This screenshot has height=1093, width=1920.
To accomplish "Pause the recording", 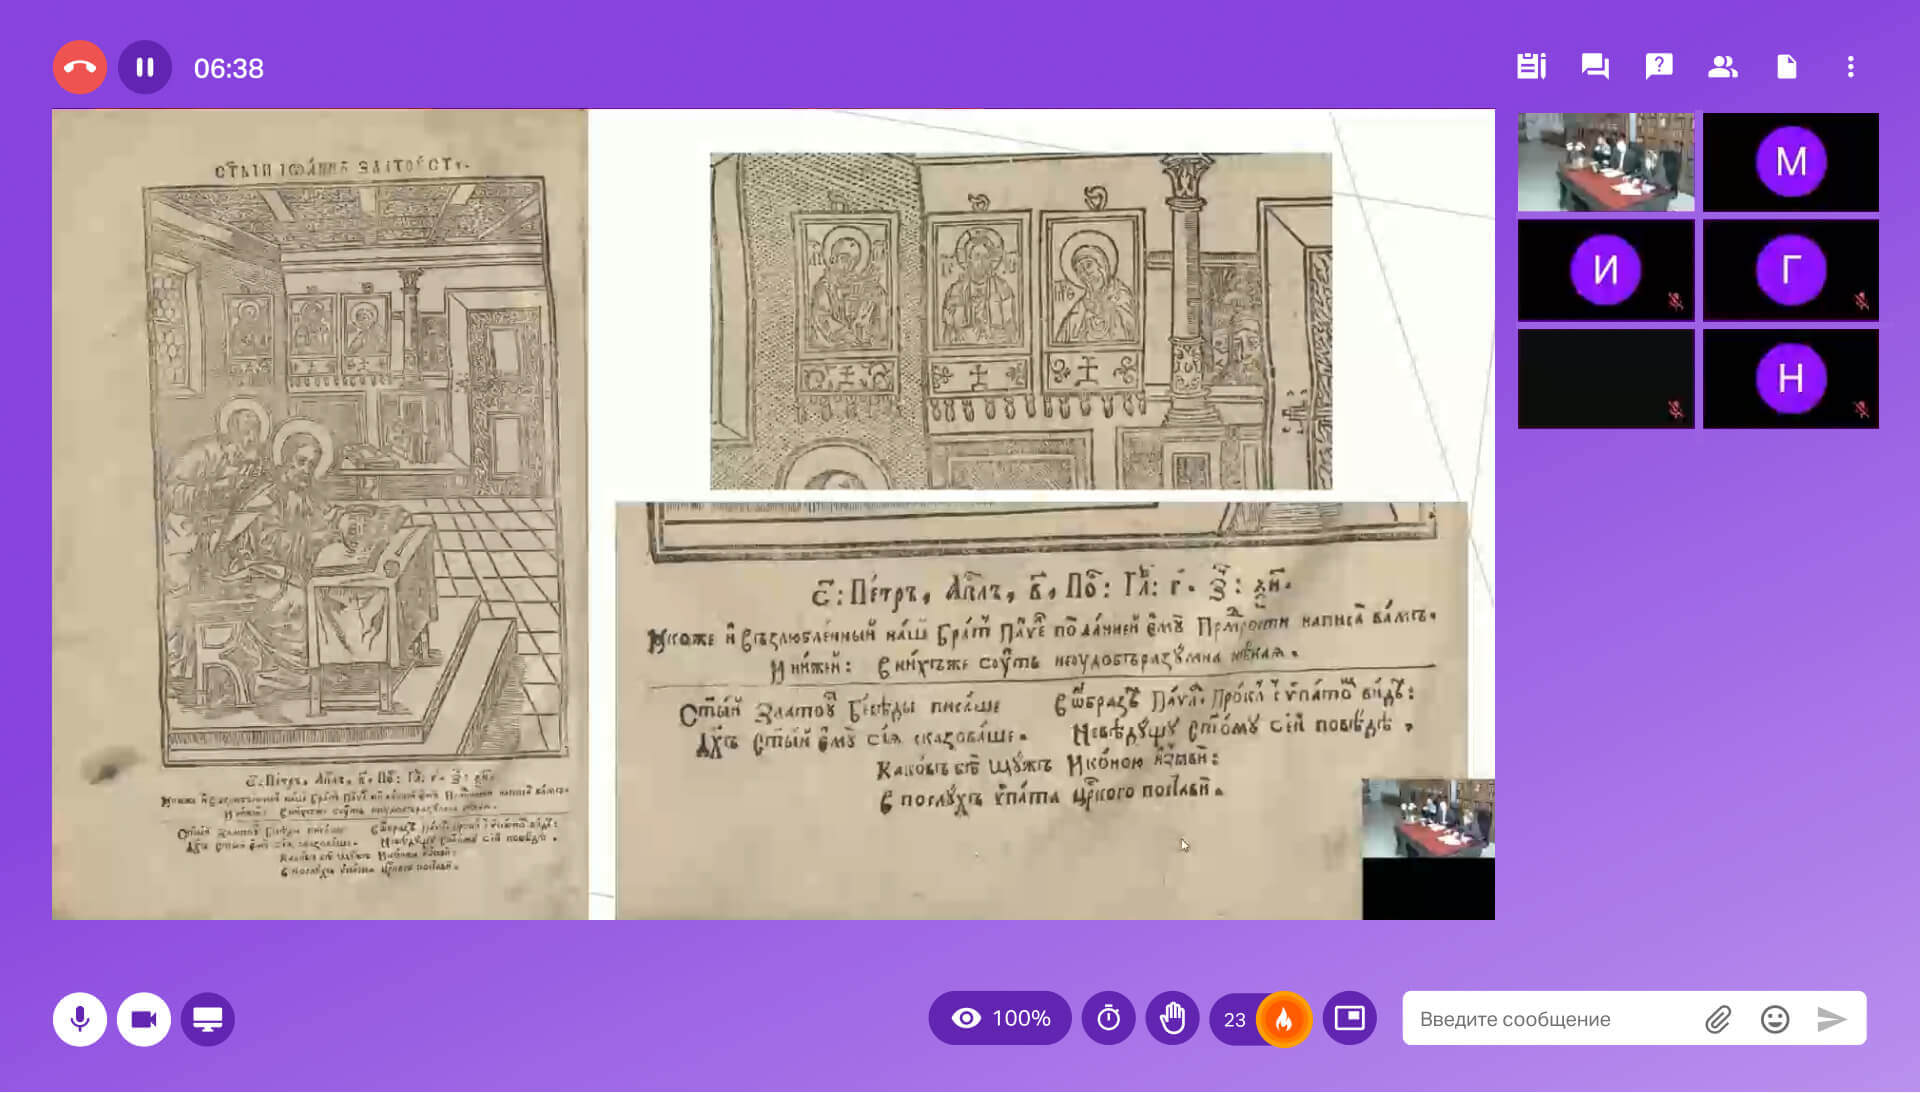I will 145,68.
